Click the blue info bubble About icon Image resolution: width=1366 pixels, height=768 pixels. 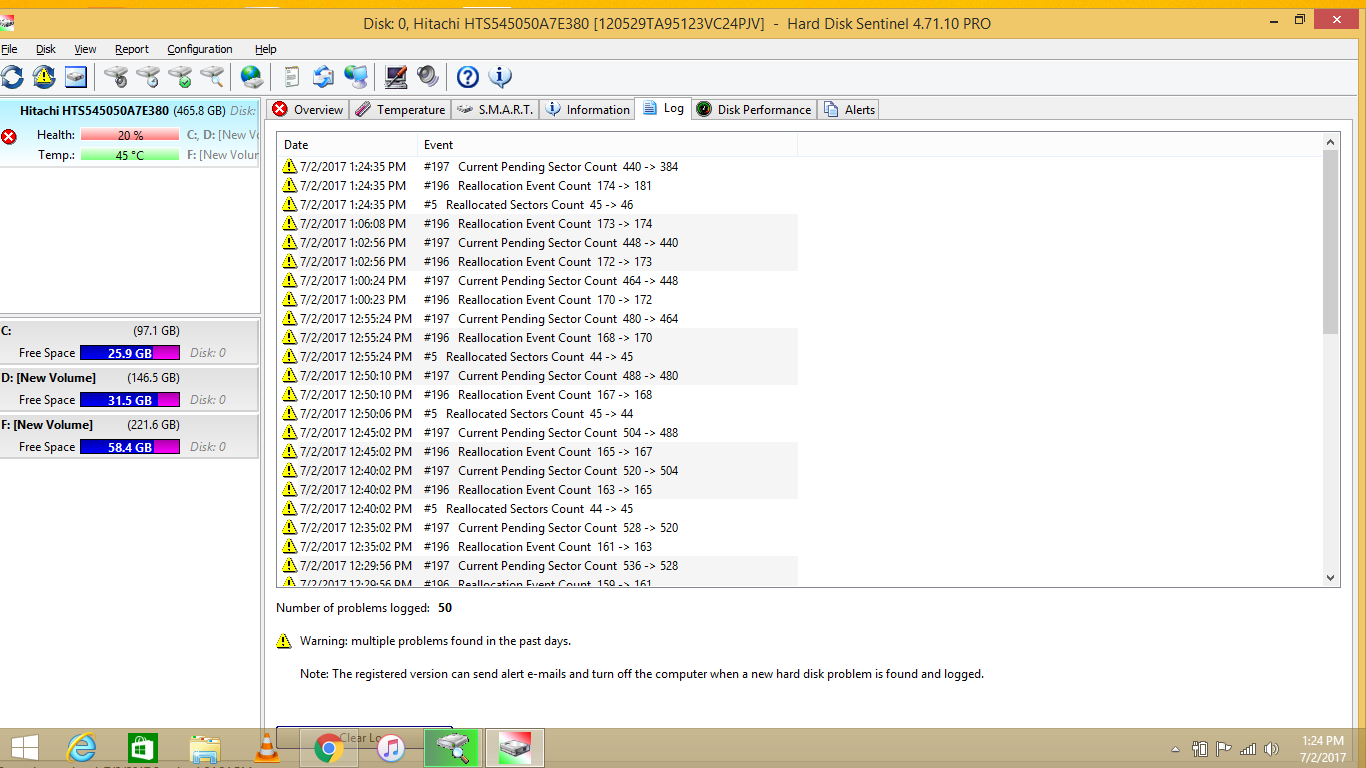(x=500, y=77)
